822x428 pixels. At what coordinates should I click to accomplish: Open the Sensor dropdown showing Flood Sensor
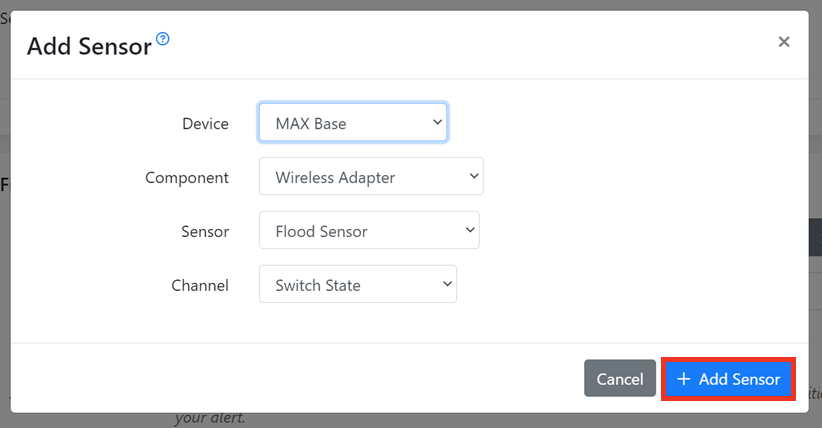[x=358, y=231]
